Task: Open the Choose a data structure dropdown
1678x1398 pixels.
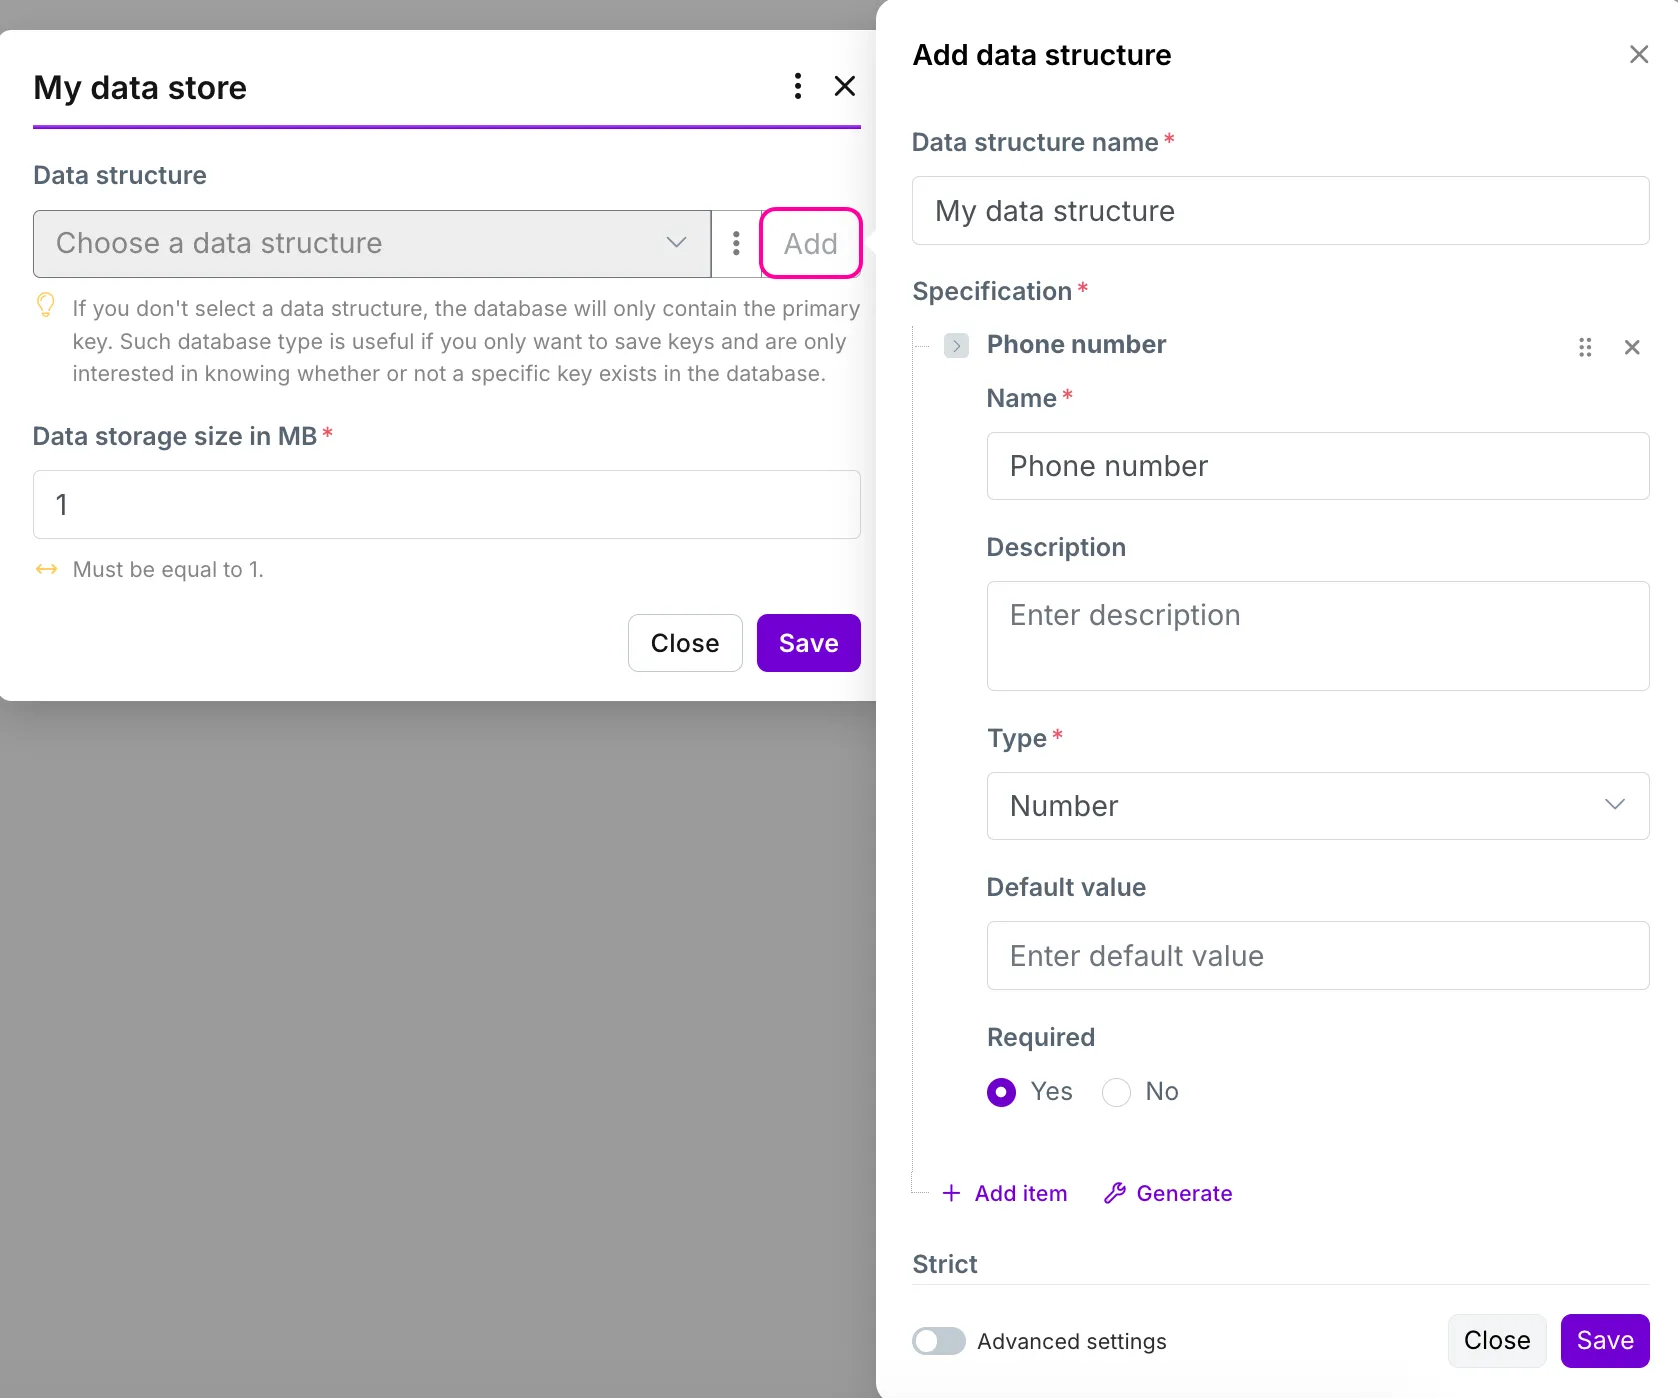Action: click(x=371, y=243)
